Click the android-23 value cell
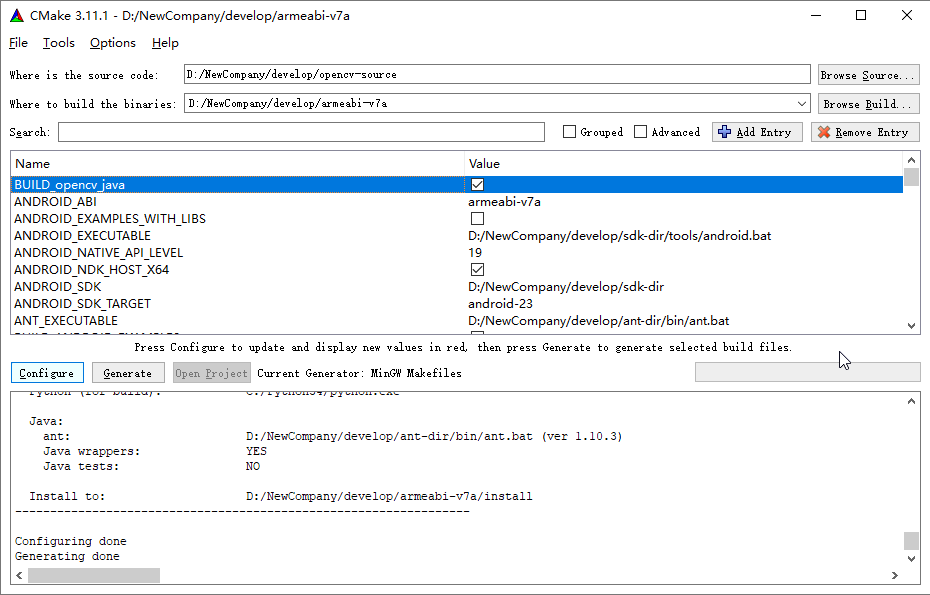The height and width of the screenshot is (595, 930). tap(500, 303)
